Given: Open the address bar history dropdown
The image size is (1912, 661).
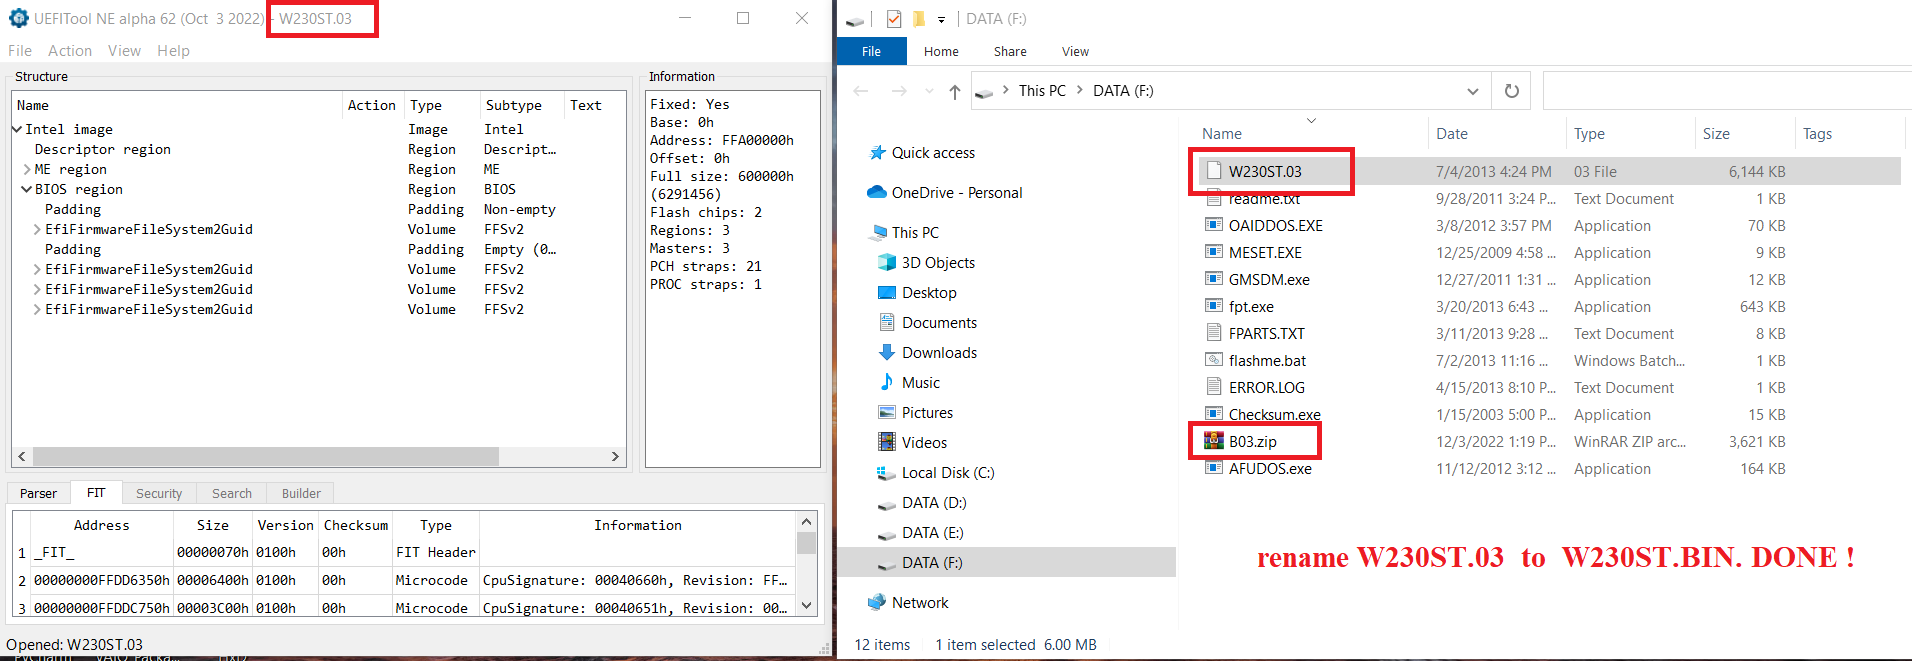Looking at the screenshot, I should (1472, 91).
